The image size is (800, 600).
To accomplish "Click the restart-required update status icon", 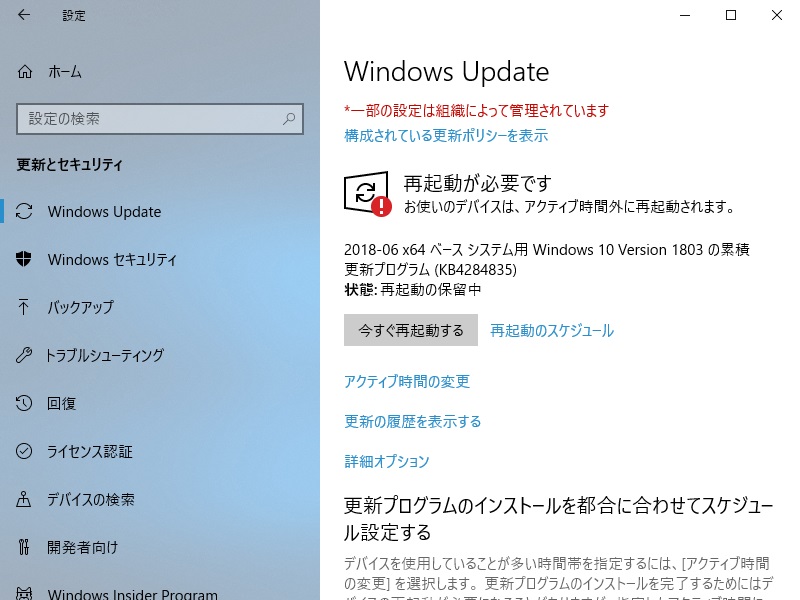I will pyautogui.click(x=367, y=194).
